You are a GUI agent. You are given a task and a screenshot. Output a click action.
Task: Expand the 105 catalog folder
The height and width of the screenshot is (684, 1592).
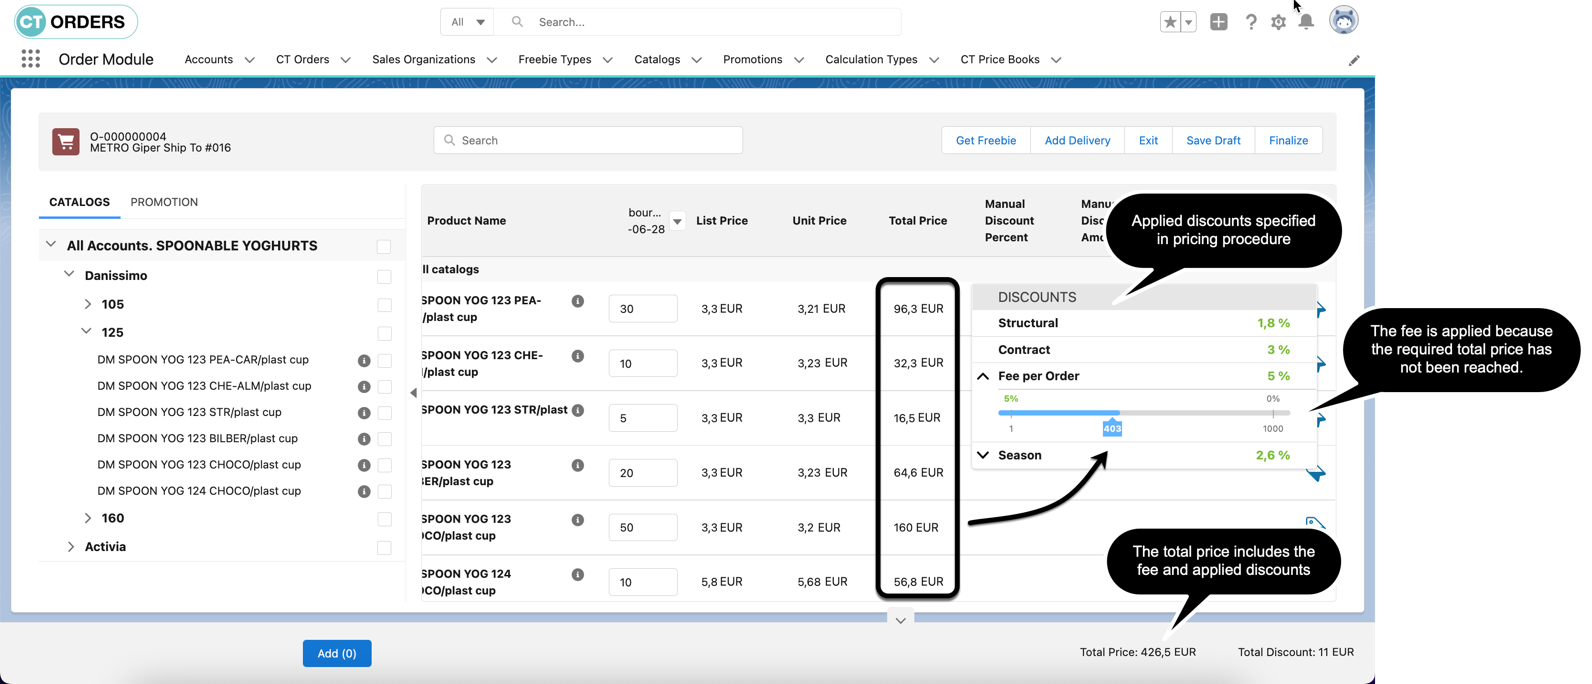coord(88,304)
